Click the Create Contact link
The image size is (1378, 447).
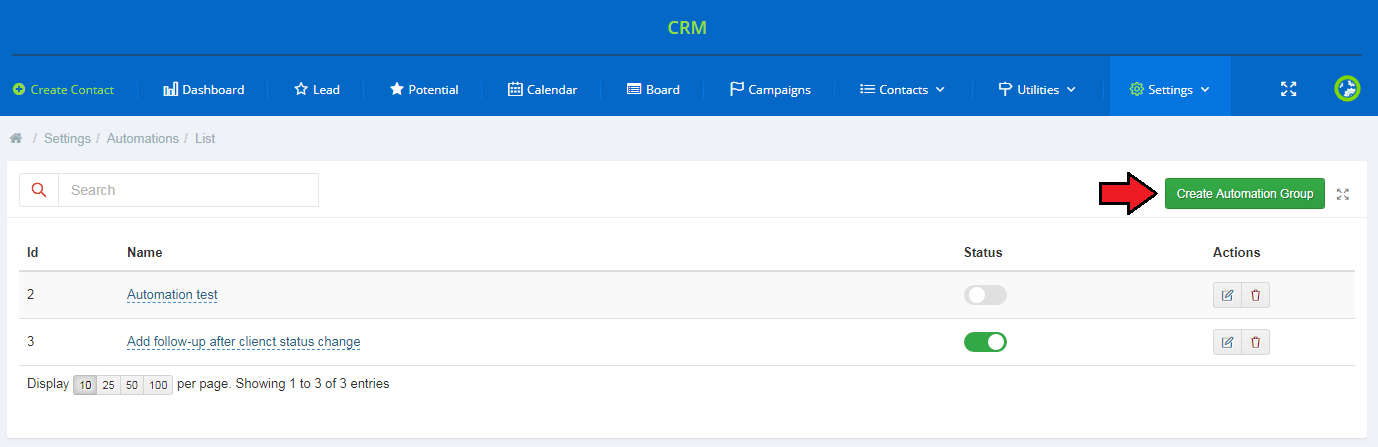[64, 89]
